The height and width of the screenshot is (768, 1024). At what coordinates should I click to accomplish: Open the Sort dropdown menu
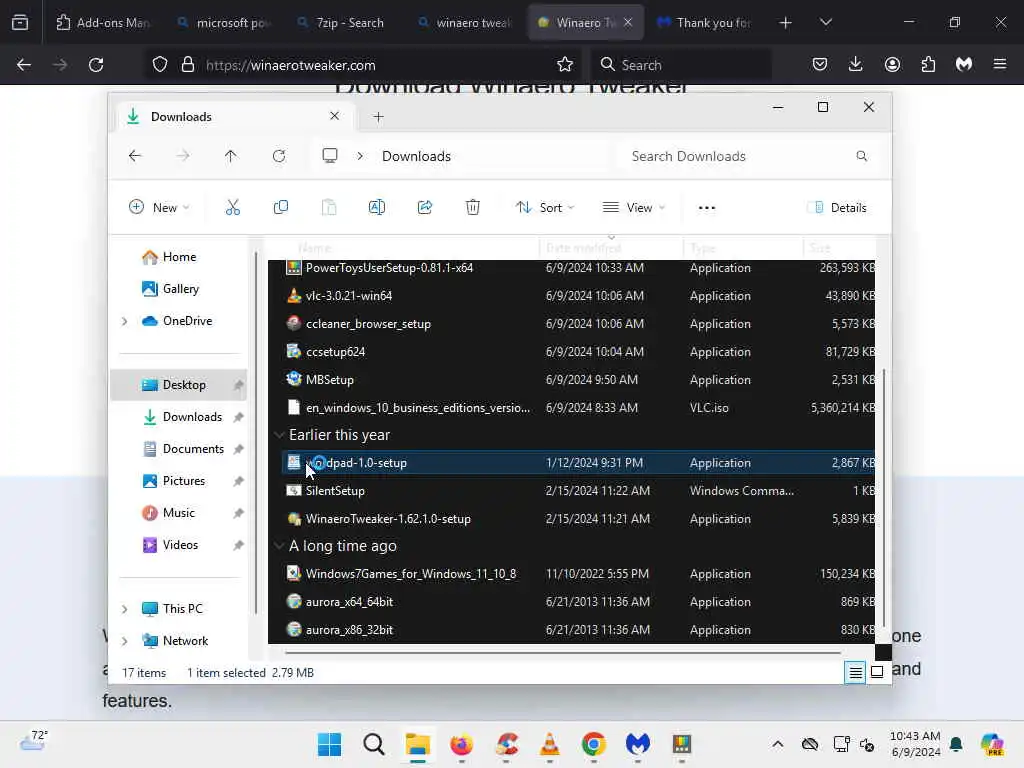click(545, 208)
